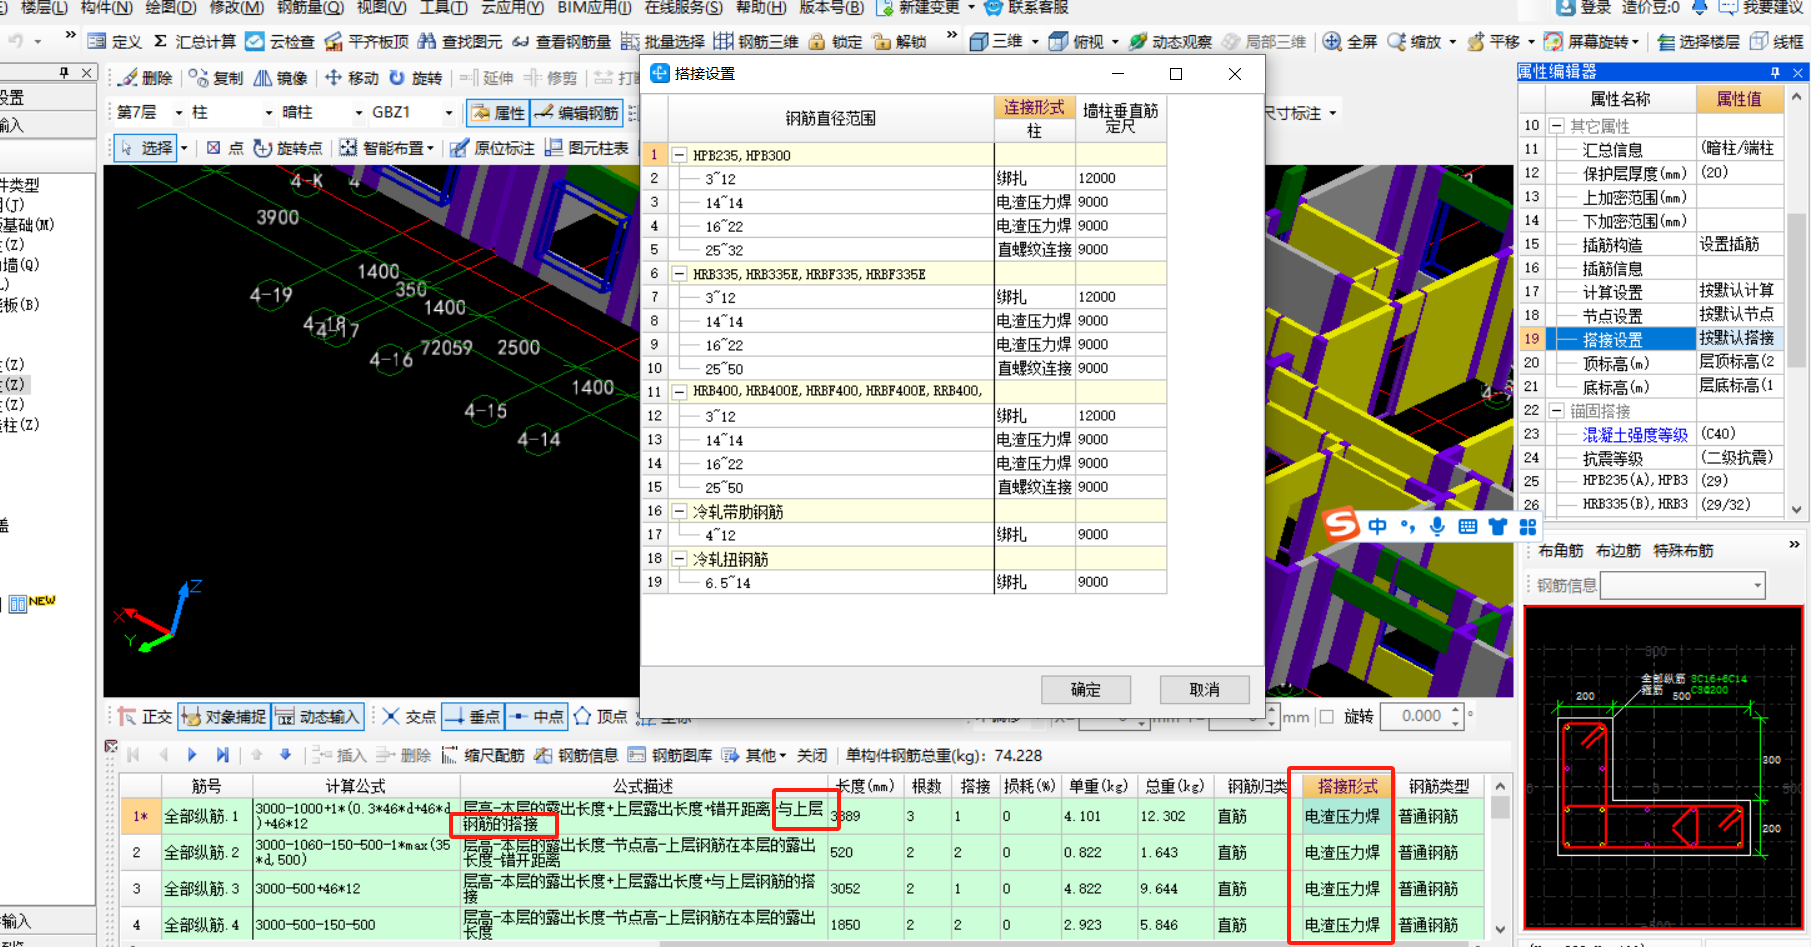This screenshot has width=1811, height=947.
Task: Open 钢筋信息 combo box
Action: [1683, 585]
